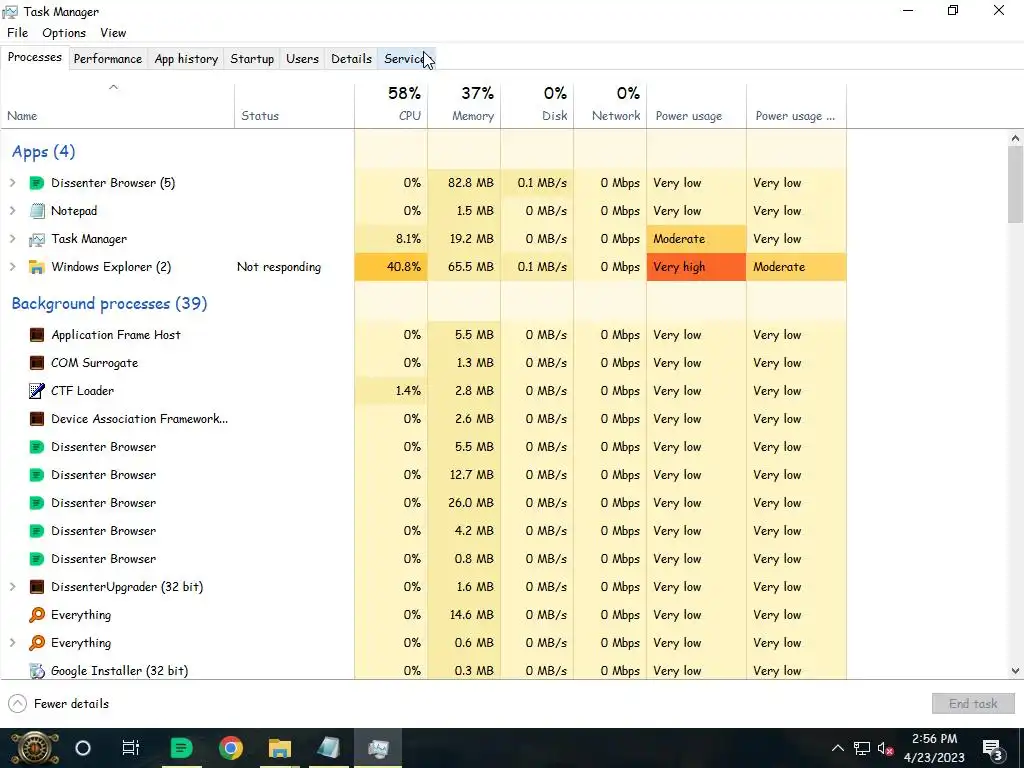Viewport: 1024px width, 768px height.
Task: Sort by the Name column header
Action: [x=118, y=105]
